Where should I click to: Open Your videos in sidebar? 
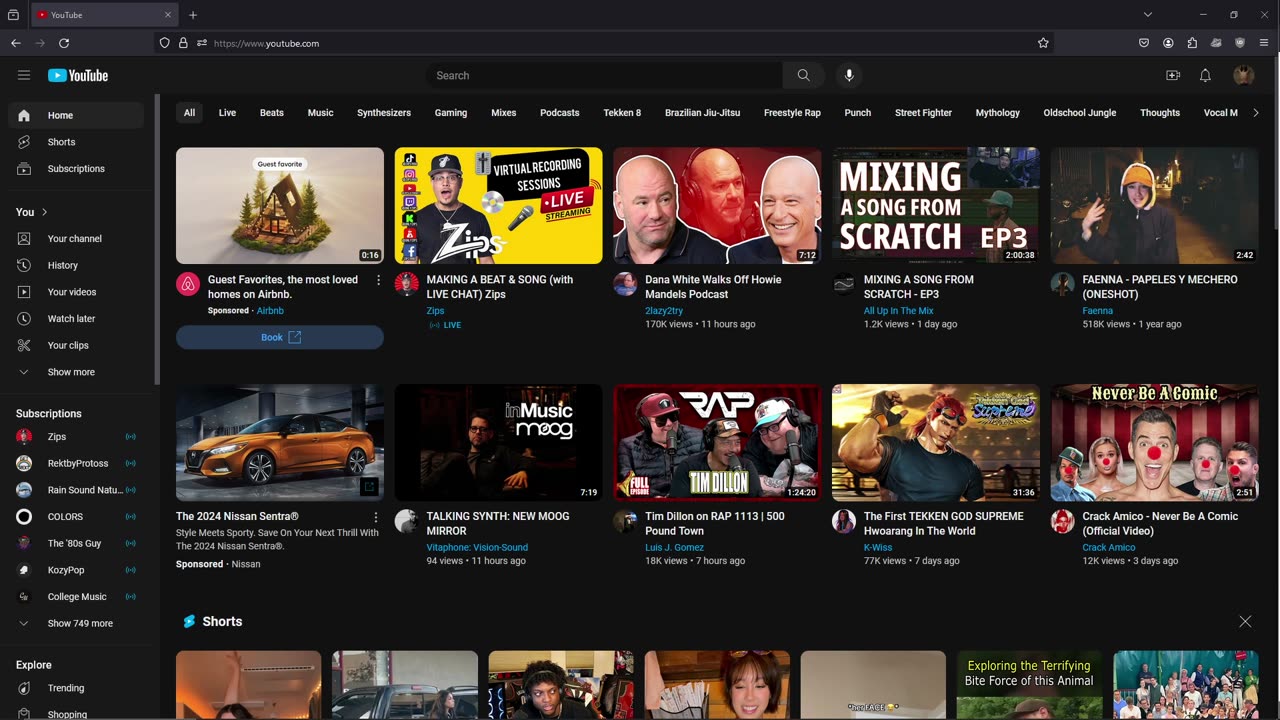[x=76, y=292]
